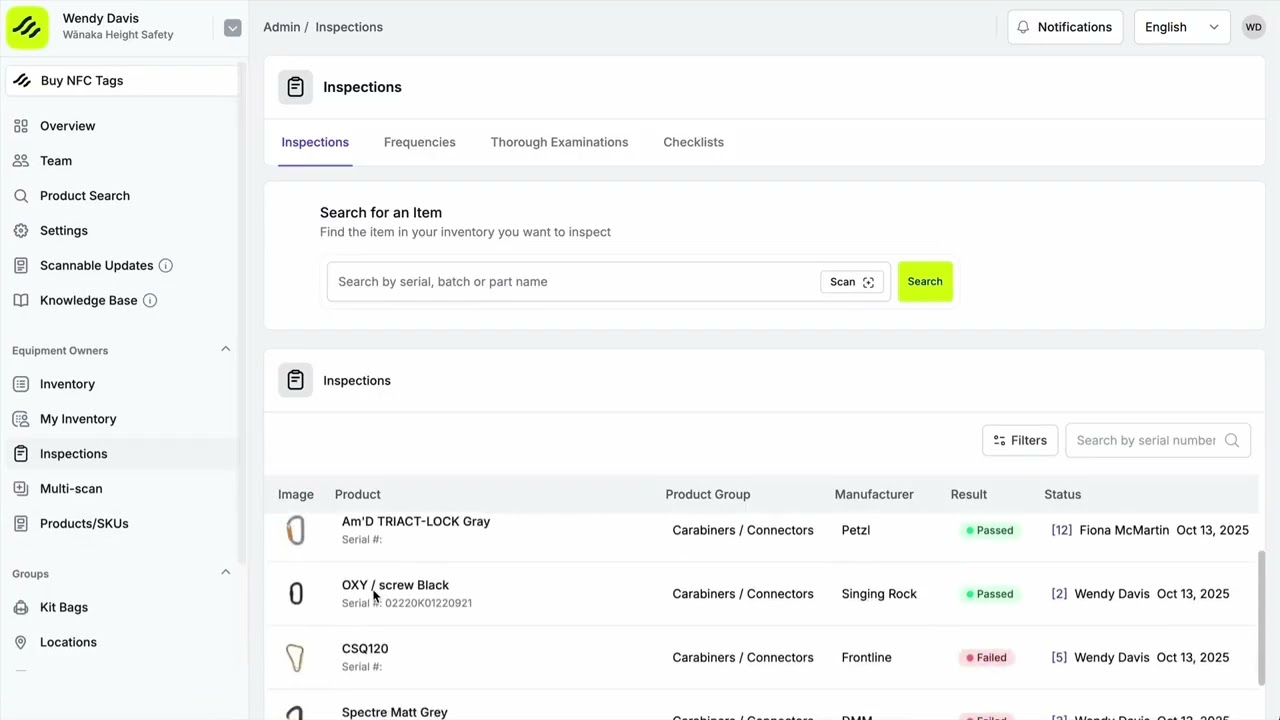Focus the Search by serial number field
The width and height of the screenshot is (1280, 720).
click(x=1158, y=440)
